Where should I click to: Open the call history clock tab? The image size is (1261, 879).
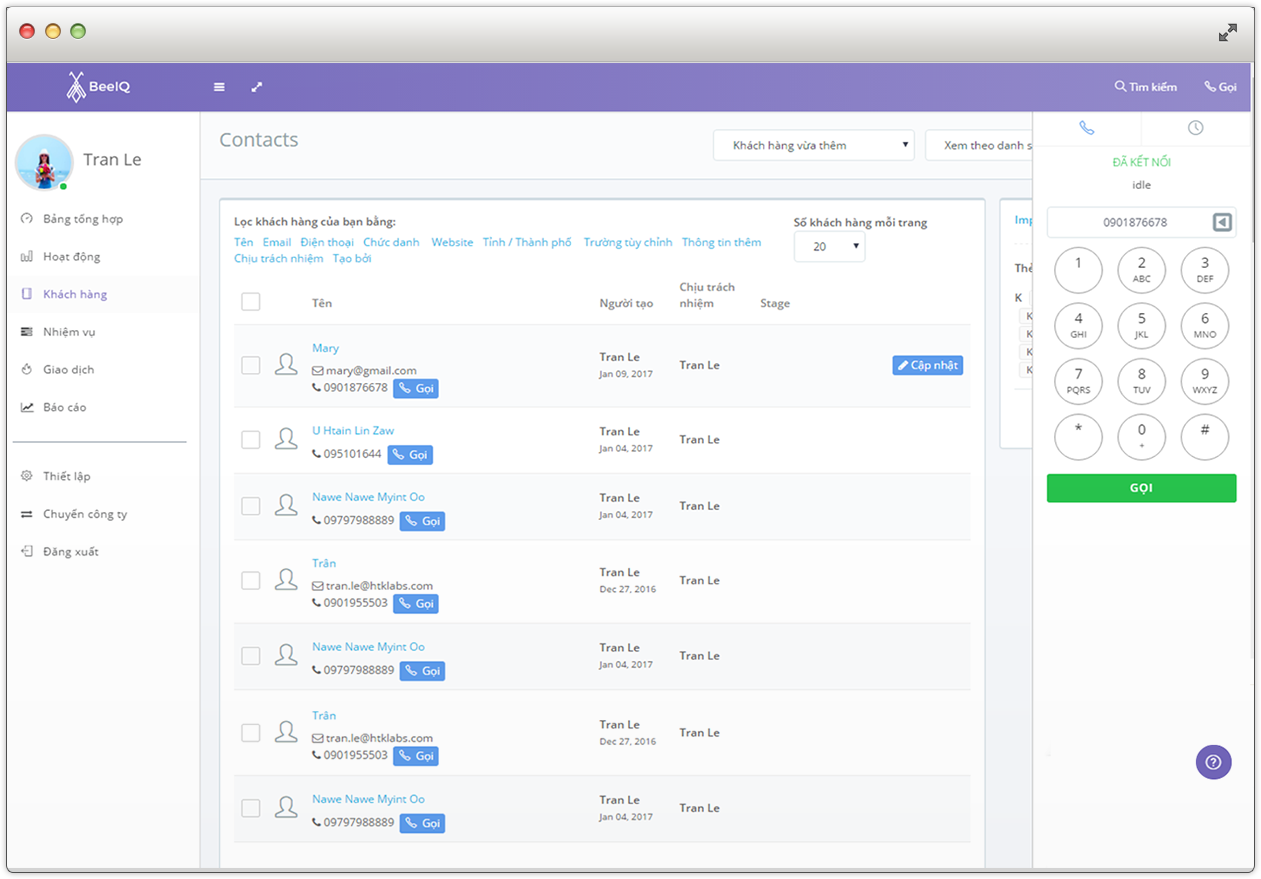point(1195,128)
